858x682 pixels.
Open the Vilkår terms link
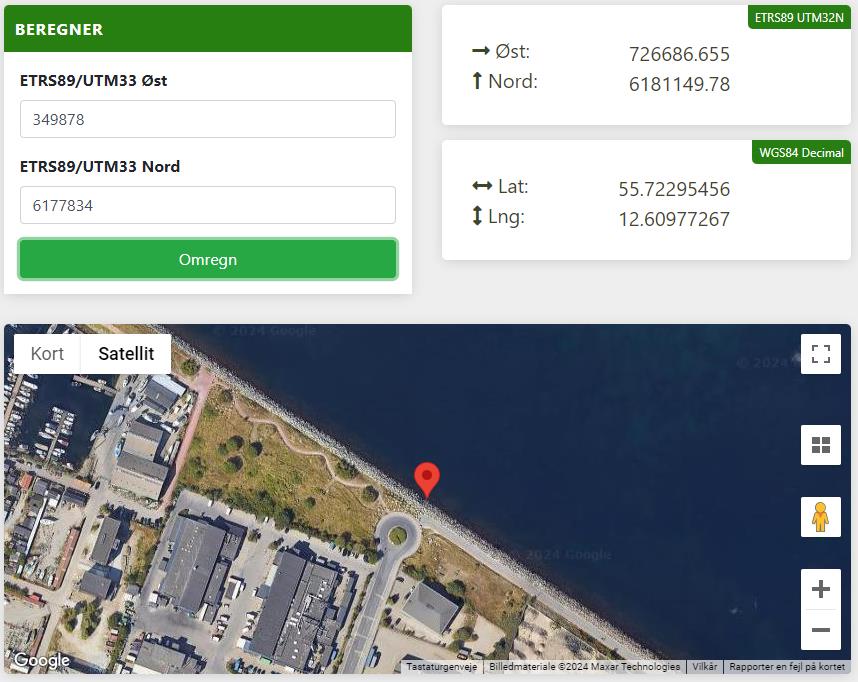tap(705, 667)
